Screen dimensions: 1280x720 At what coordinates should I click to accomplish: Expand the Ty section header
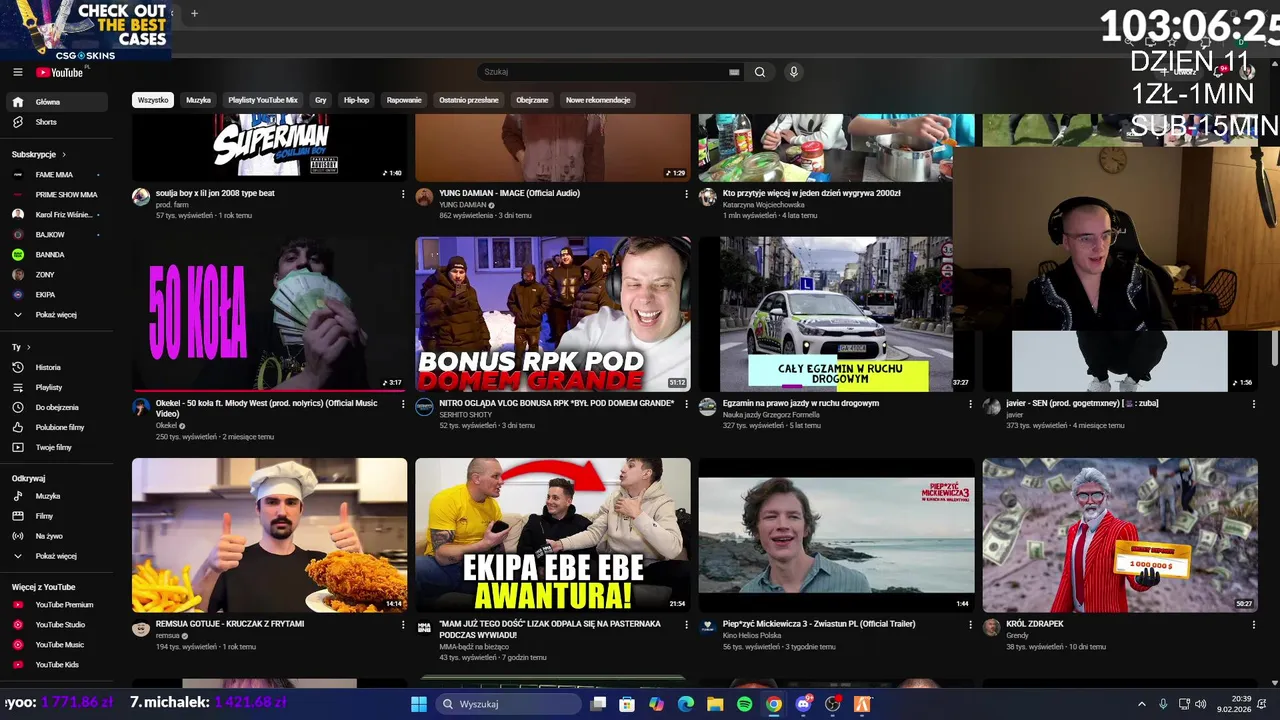21,347
